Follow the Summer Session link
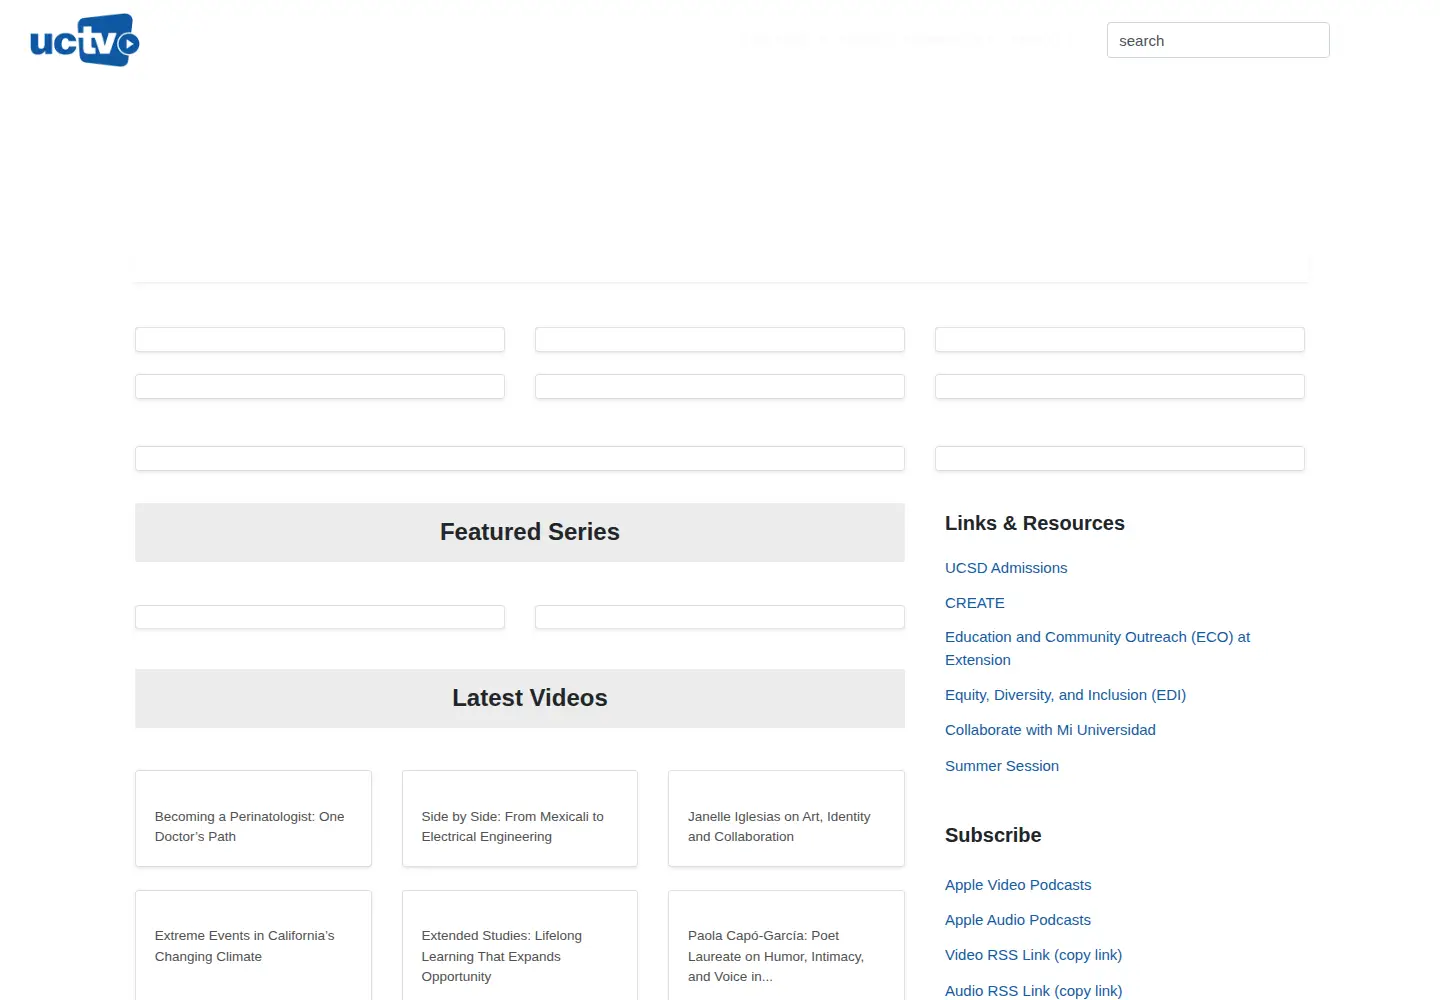The image size is (1440, 1000). [1002, 766]
